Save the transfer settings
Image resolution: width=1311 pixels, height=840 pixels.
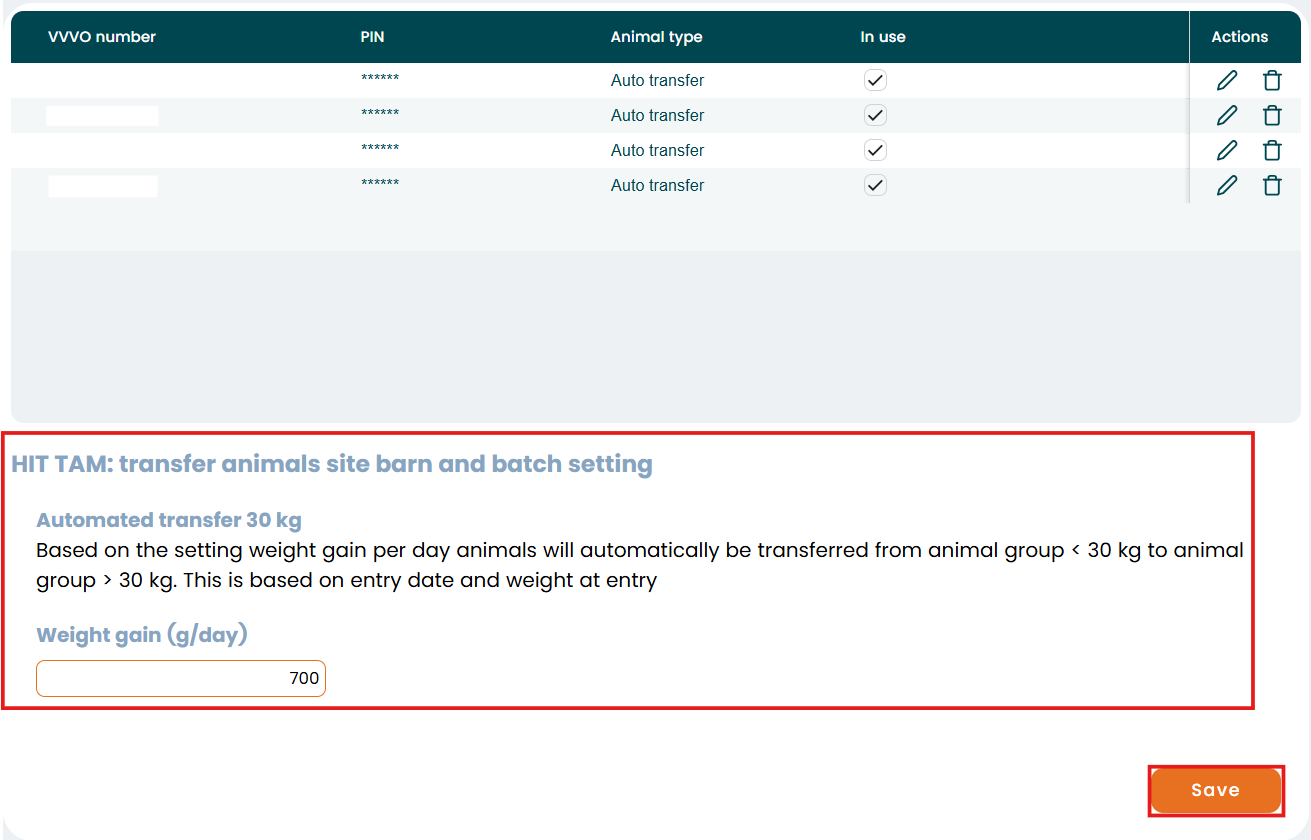1216,790
